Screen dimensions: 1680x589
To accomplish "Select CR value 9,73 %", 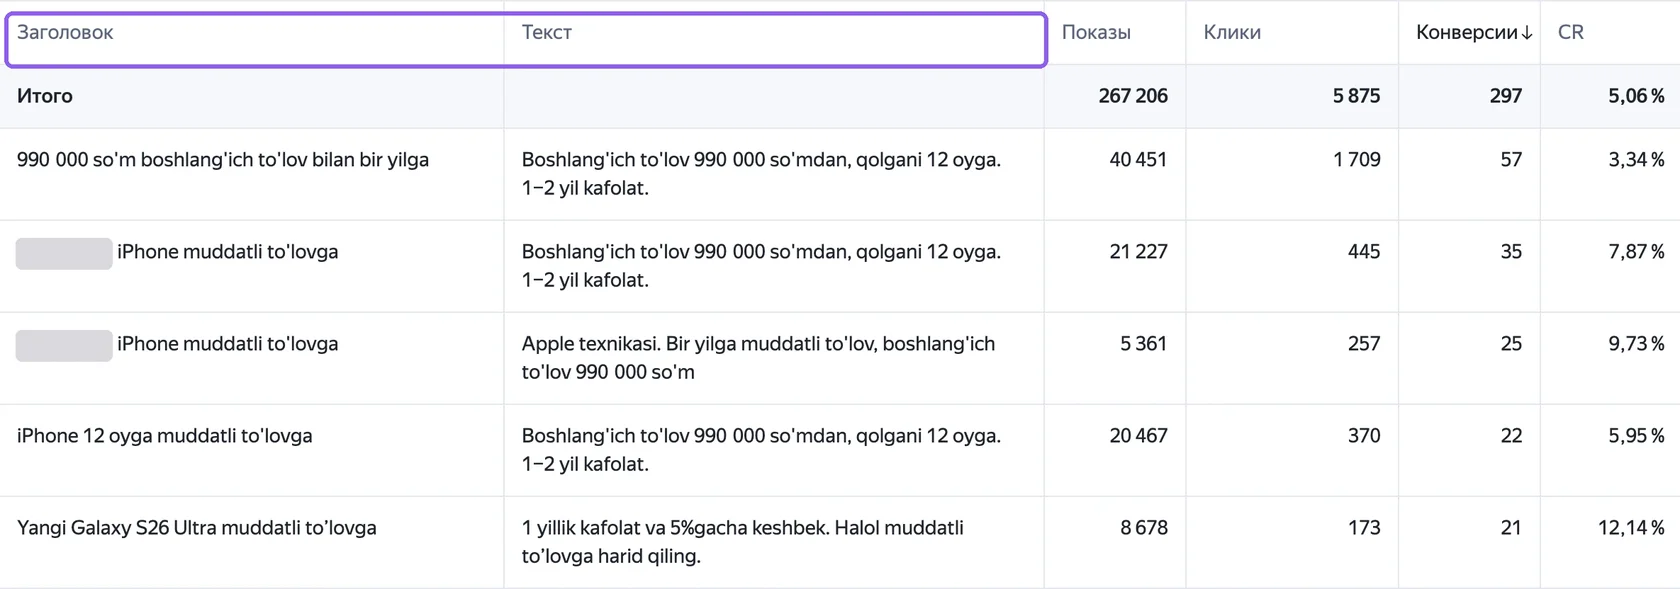I will pyautogui.click(x=1636, y=344).
